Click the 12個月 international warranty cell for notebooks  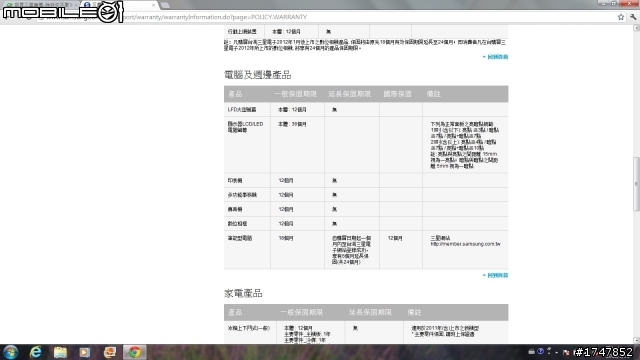[x=395, y=238]
